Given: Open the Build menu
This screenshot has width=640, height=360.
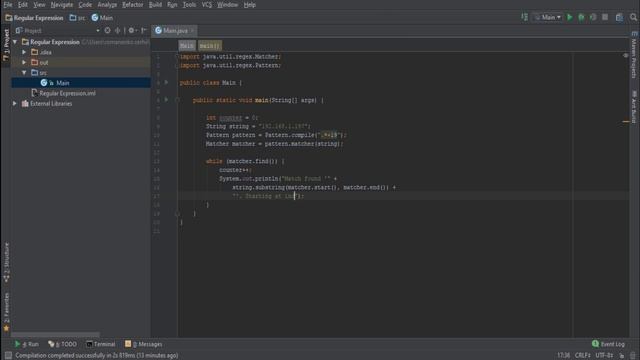Looking at the screenshot, I should tap(155, 5).
